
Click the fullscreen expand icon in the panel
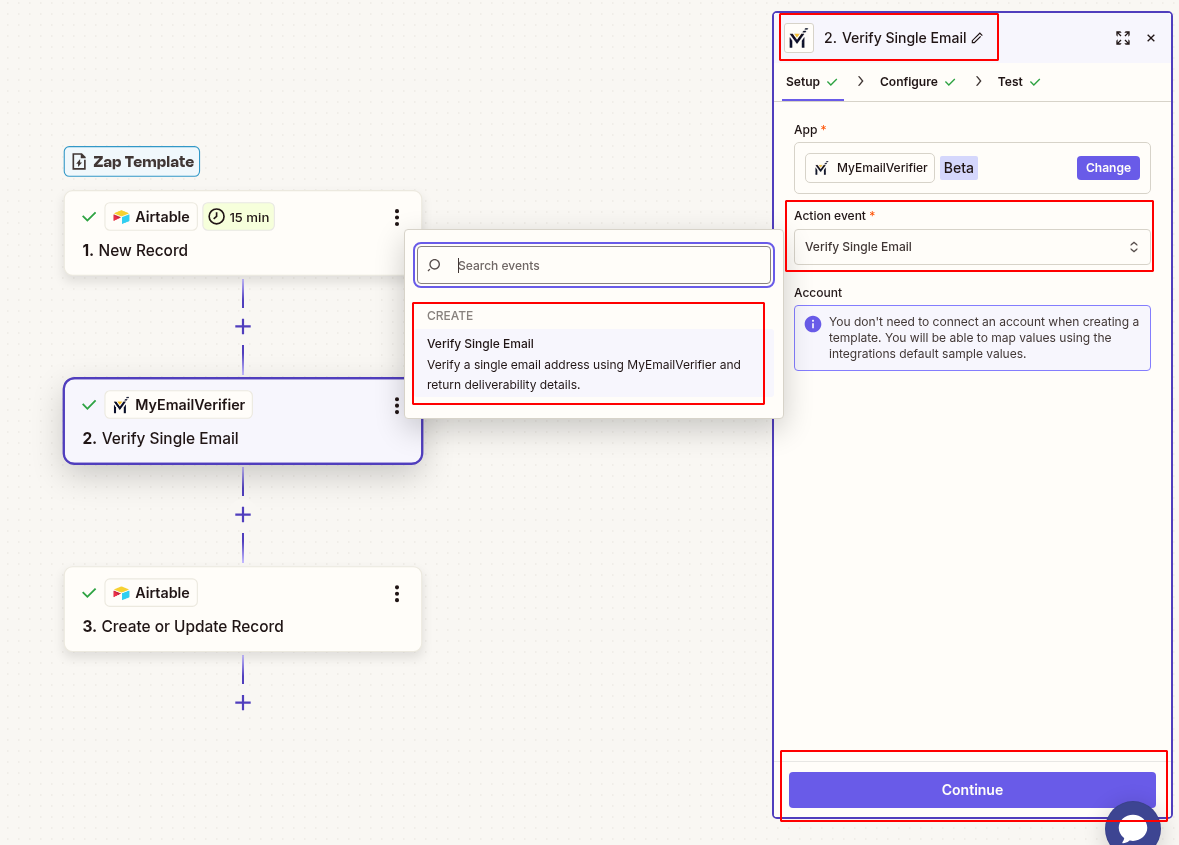tap(1123, 38)
